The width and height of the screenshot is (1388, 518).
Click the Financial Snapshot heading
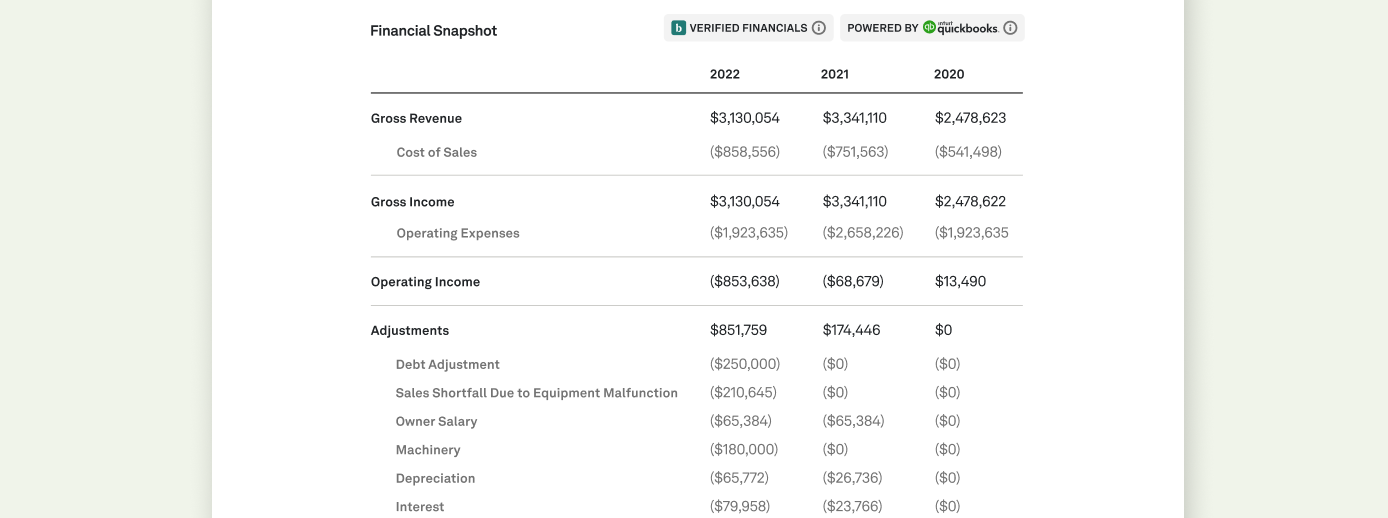coord(433,31)
